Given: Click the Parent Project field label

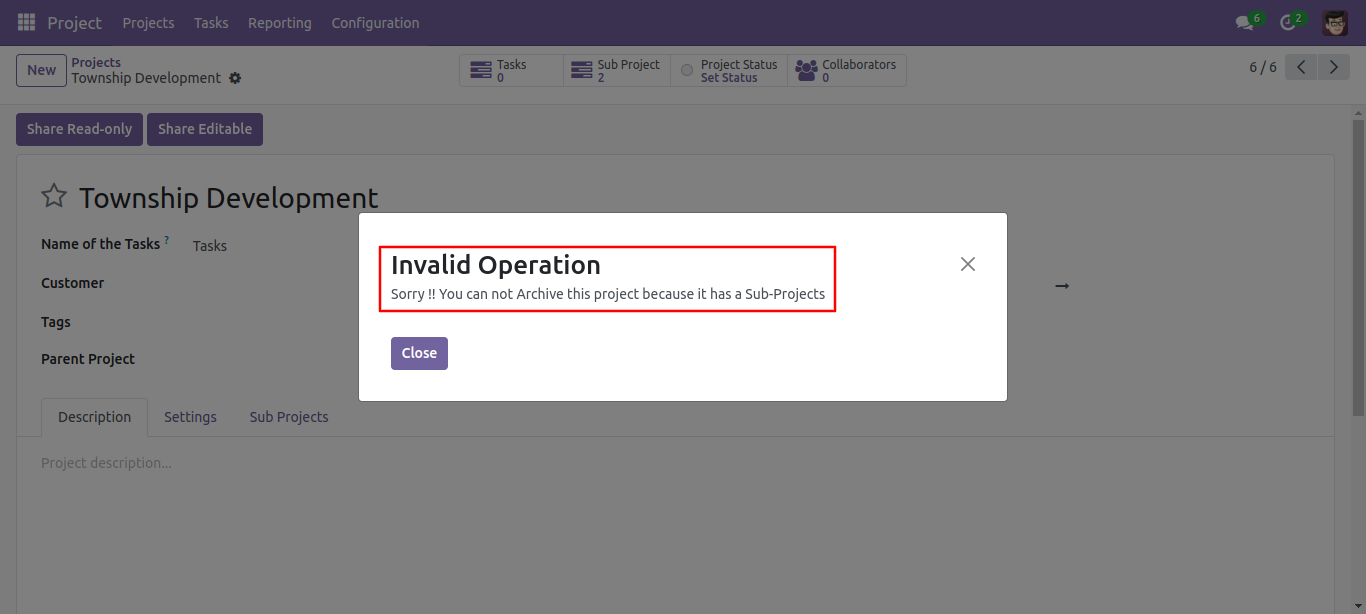Looking at the screenshot, I should (x=88, y=359).
